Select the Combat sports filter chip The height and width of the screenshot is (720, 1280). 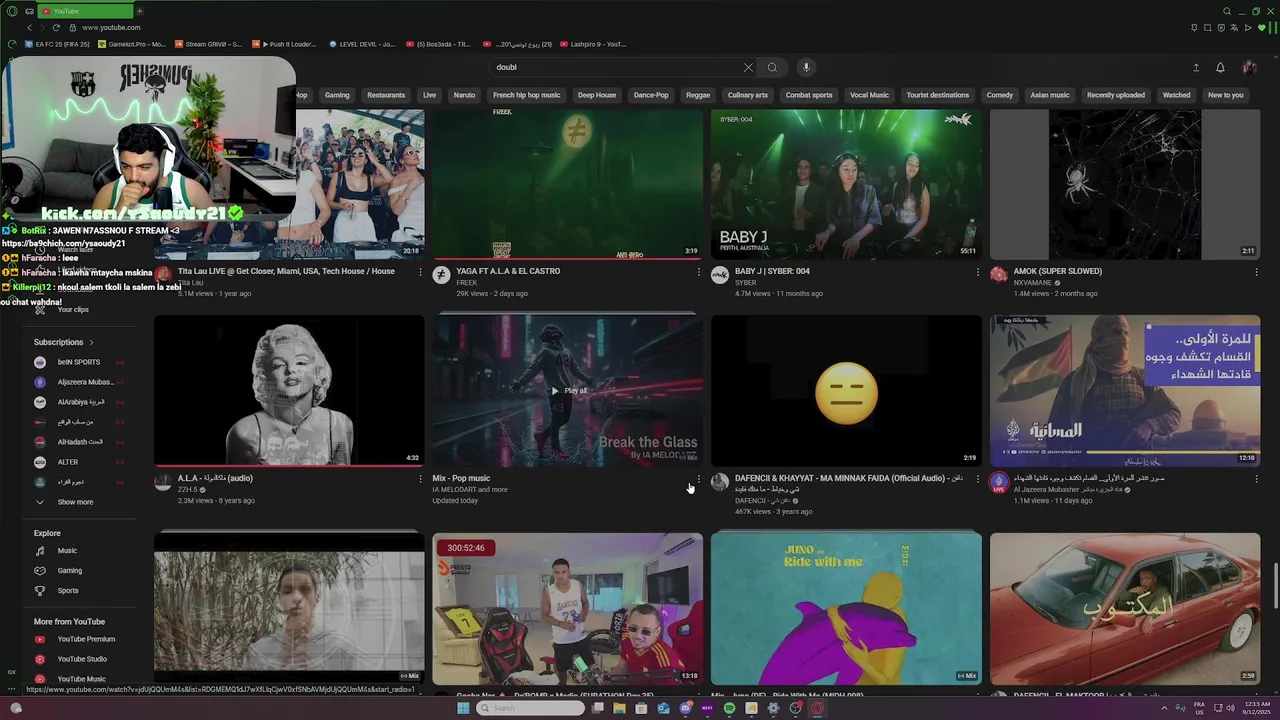click(x=809, y=95)
